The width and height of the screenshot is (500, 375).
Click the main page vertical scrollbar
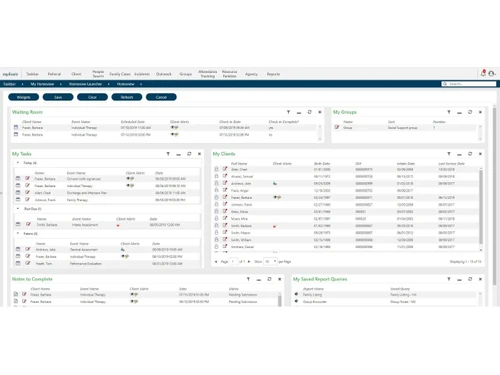(x=494, y=197)
